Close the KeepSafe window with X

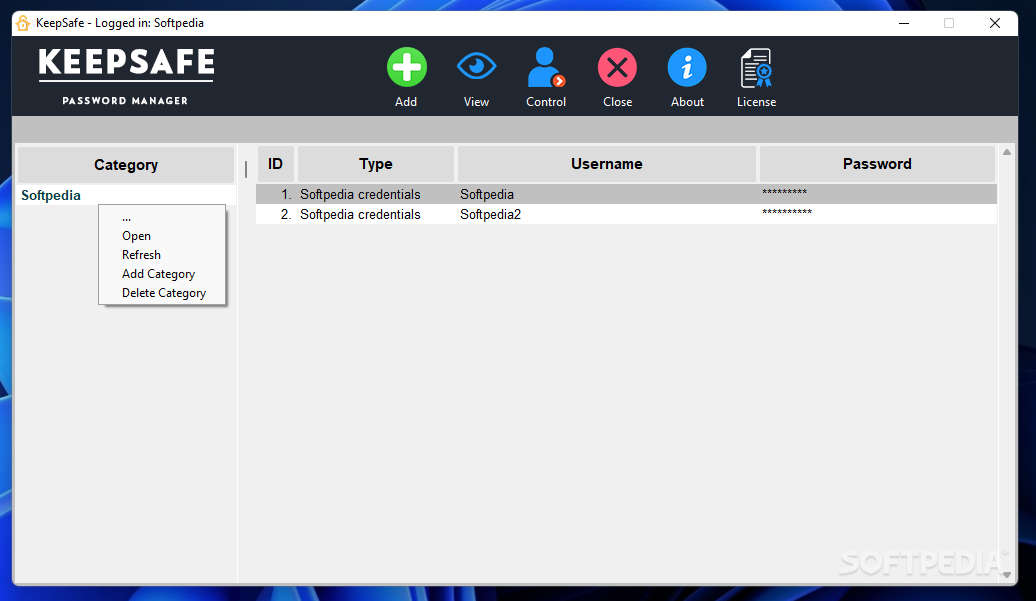pos(995,23)
